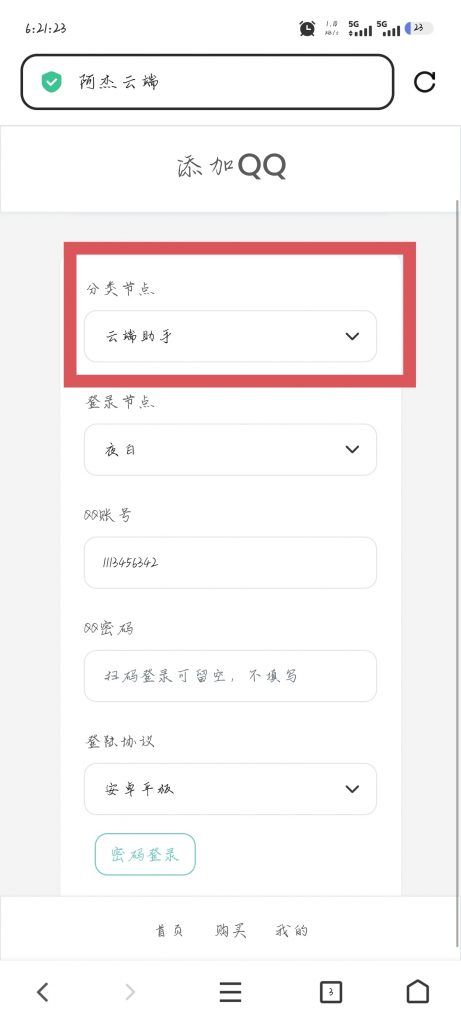Tap the chevron on the 登录节点 selector
The width and height of the screenshot is (461, 1024).
tap(352, 449)
